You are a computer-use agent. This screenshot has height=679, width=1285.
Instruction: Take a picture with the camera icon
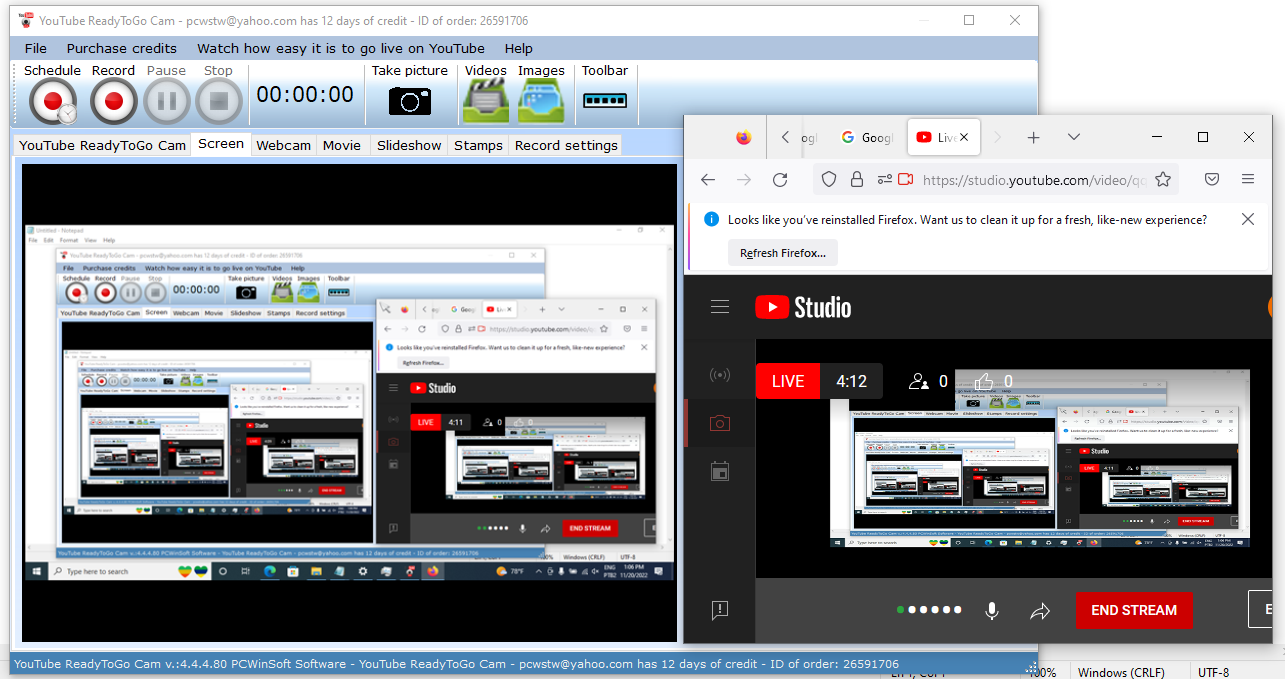click(x=410, y=100)
